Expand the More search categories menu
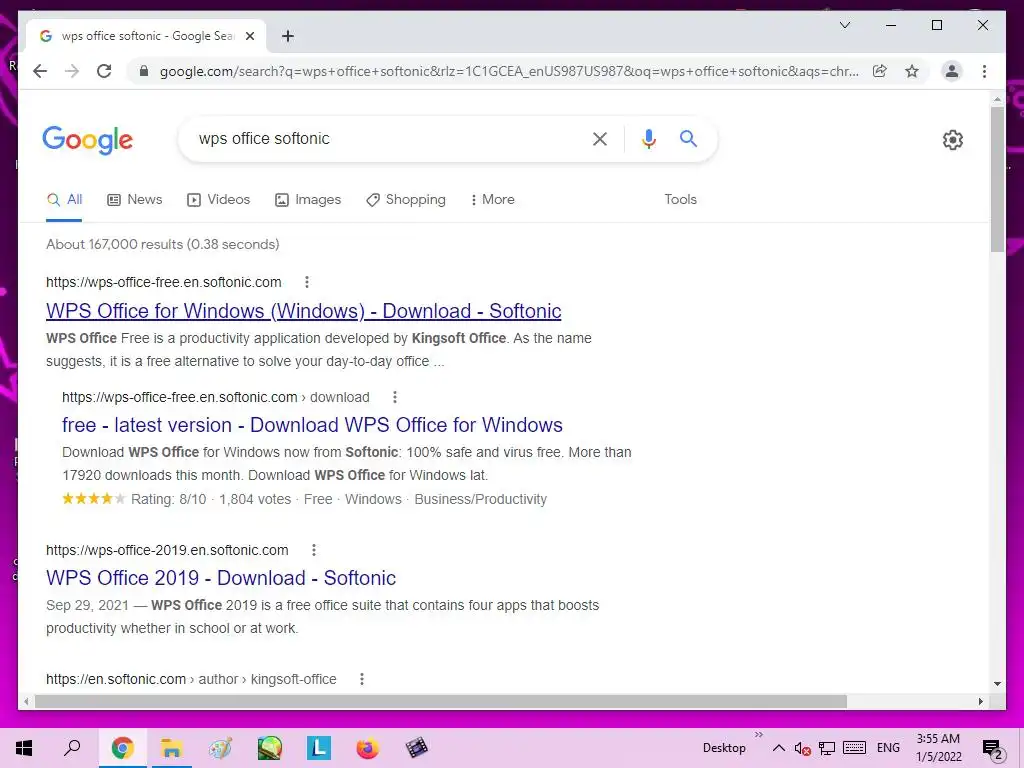This screenshot has height=768, width=1024. pyautogui.click(x=492, y=200)
